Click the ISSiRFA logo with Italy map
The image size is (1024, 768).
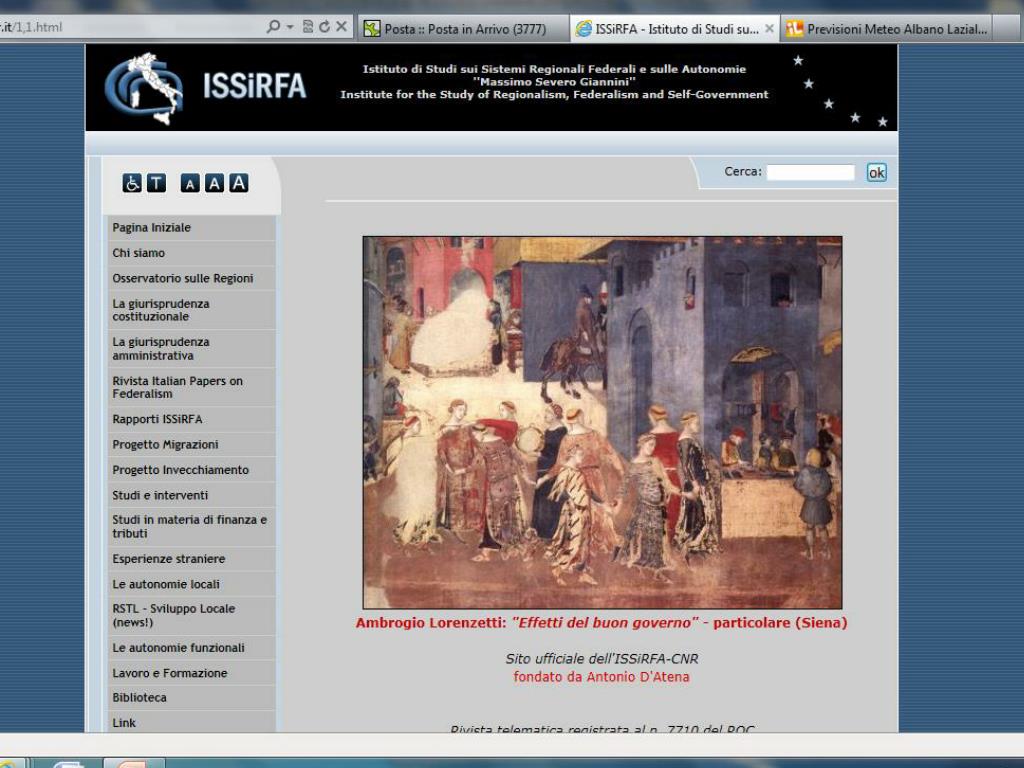pyautogui.click(x=144, y=88)
